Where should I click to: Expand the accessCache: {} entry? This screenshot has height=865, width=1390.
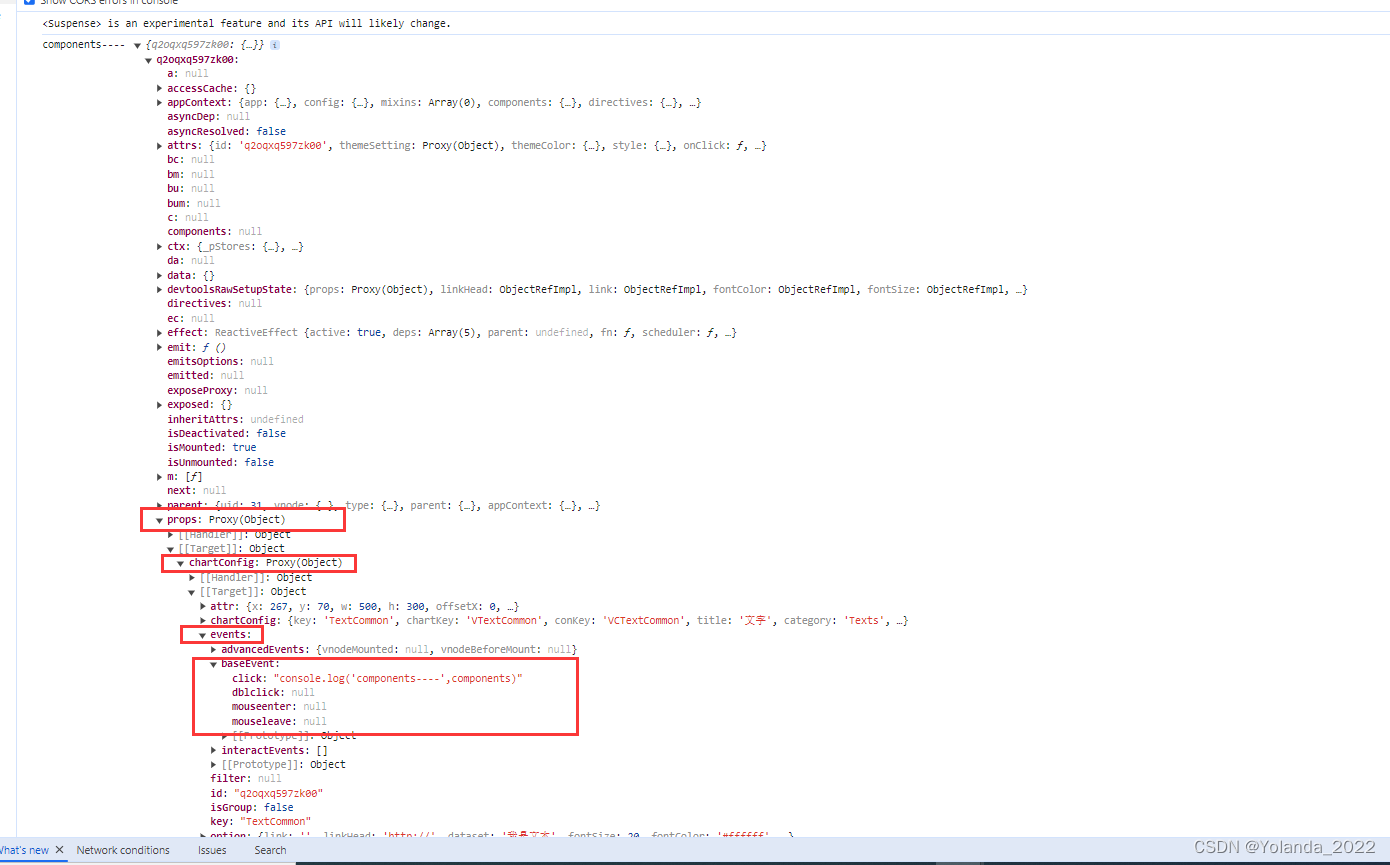point(160,88)
